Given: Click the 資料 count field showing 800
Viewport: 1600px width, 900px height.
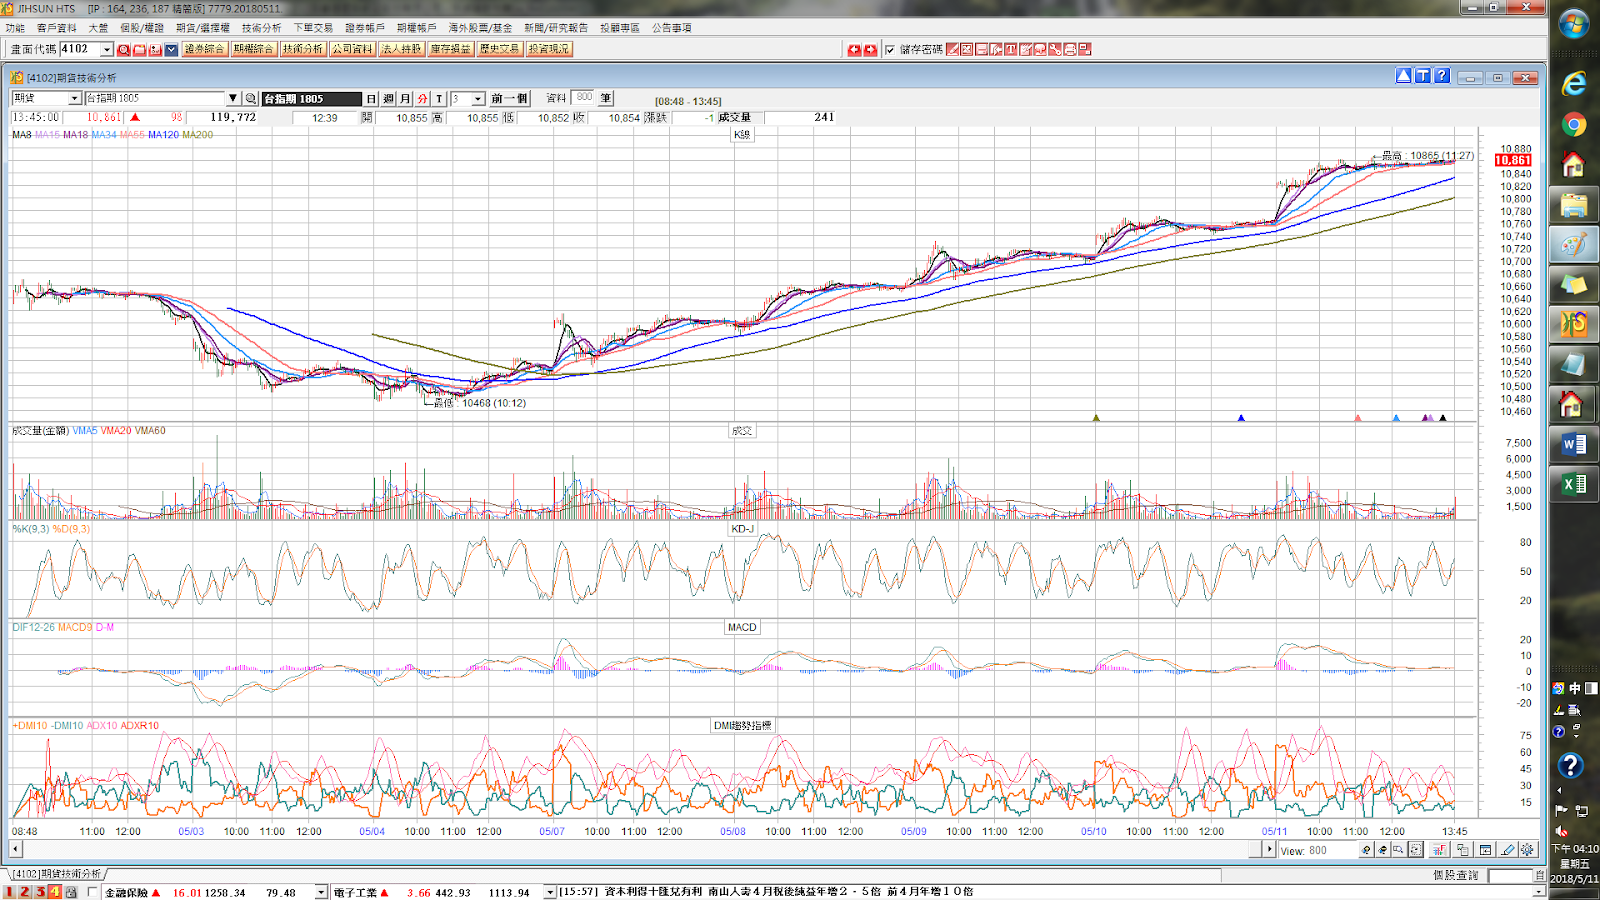Looking at the screenshot, I should click(x=583, y=98).
